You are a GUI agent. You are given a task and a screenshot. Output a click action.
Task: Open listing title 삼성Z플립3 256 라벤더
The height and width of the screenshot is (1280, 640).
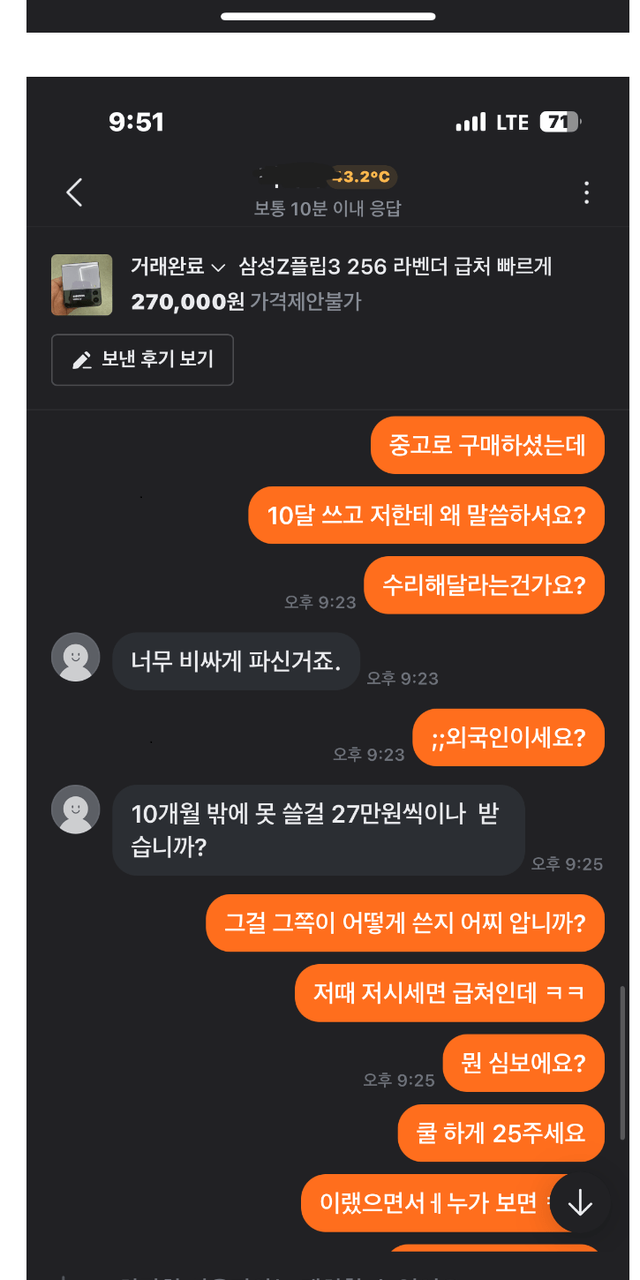395,267
